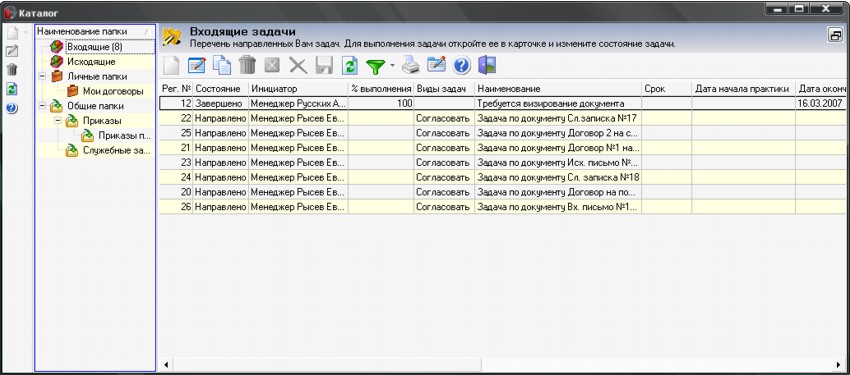Collapse the Приказы tree node
The height and width of the screenshot is (375, 850).
pos(57,121)
